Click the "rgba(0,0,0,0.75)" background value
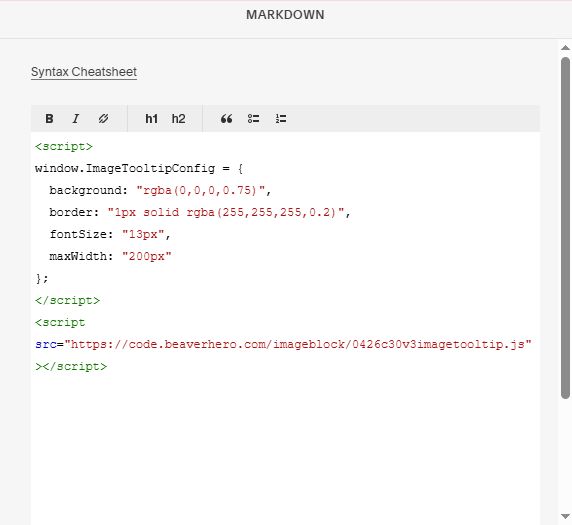 [200, 190]
